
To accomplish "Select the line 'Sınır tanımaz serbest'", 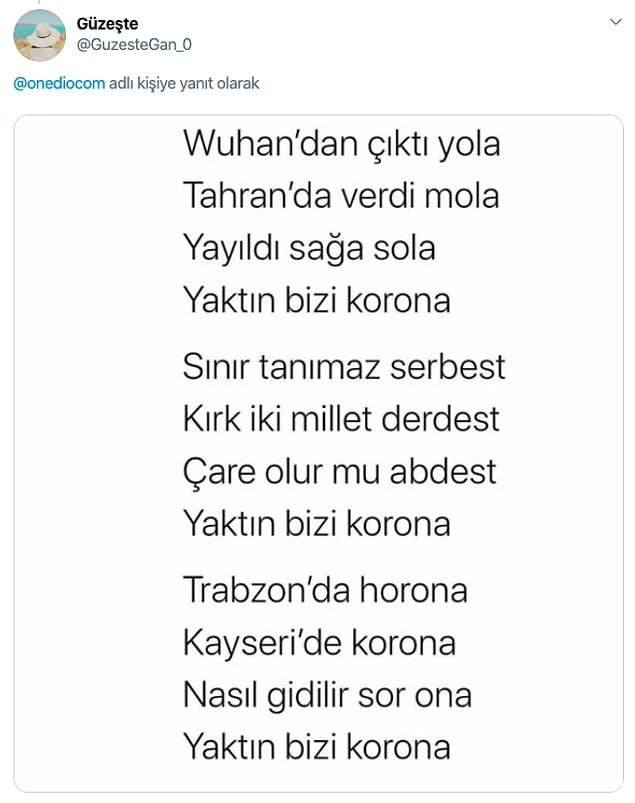I will pyautogui.click(x=344, y=367).
